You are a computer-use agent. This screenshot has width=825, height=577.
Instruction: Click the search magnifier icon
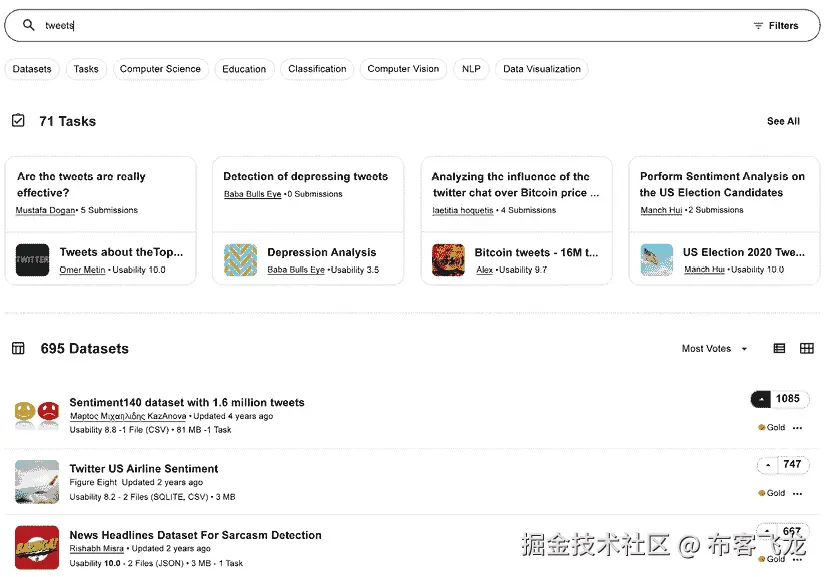point(28,25)
